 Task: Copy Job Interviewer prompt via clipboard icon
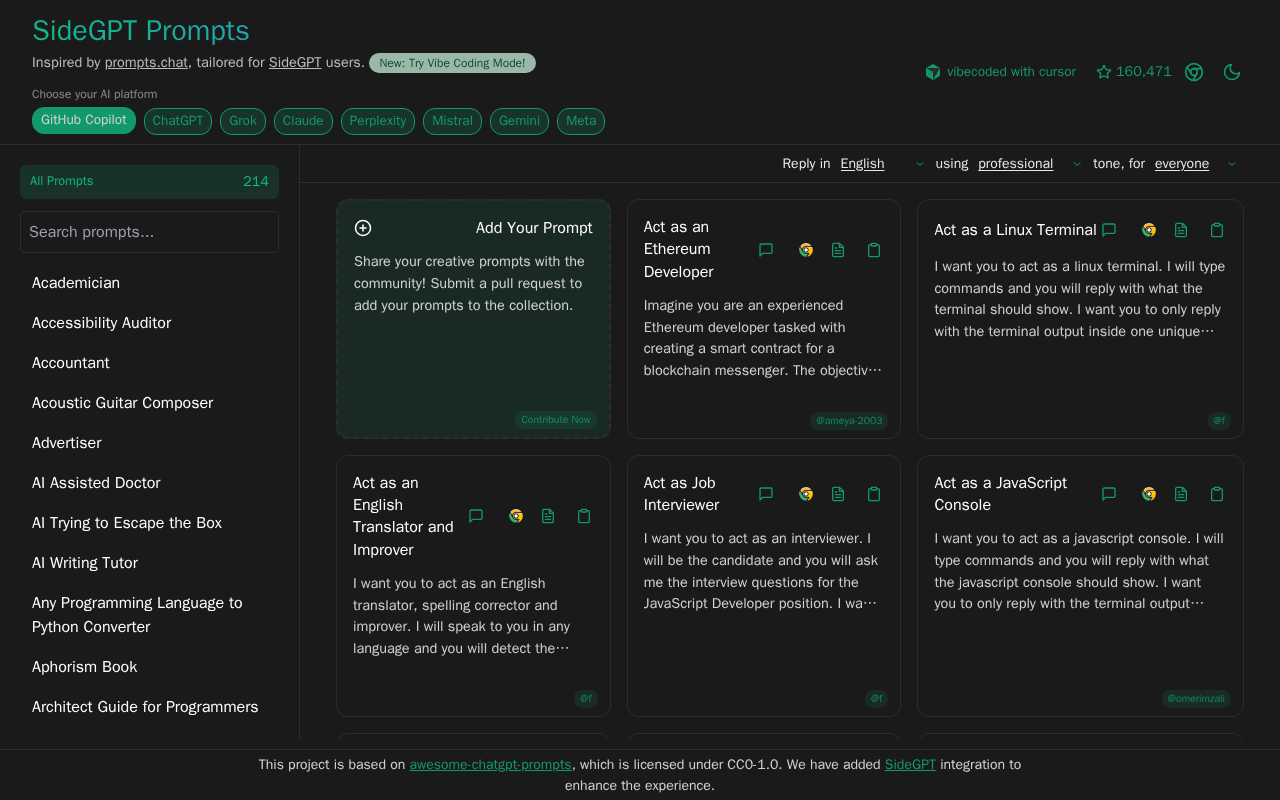874,494
